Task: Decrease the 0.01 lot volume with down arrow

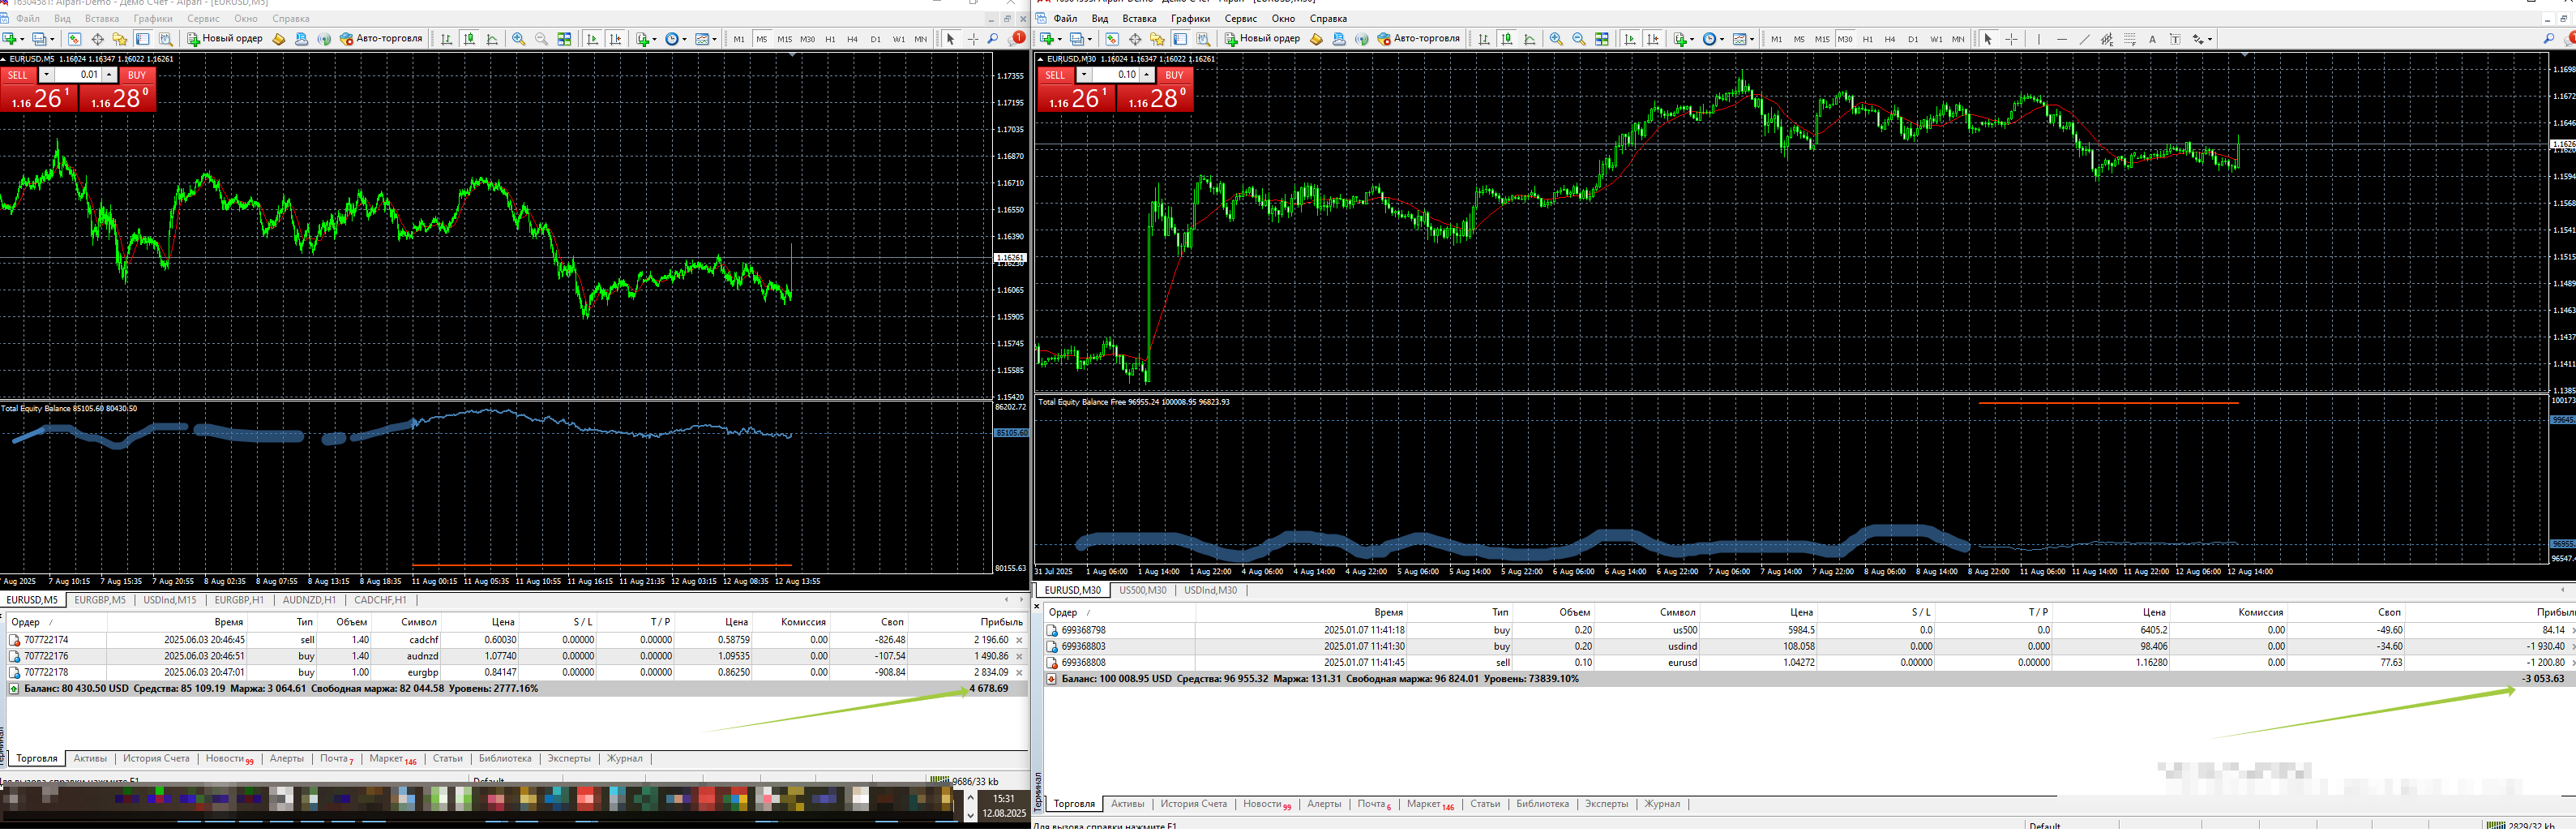Action: pos(46,75)
